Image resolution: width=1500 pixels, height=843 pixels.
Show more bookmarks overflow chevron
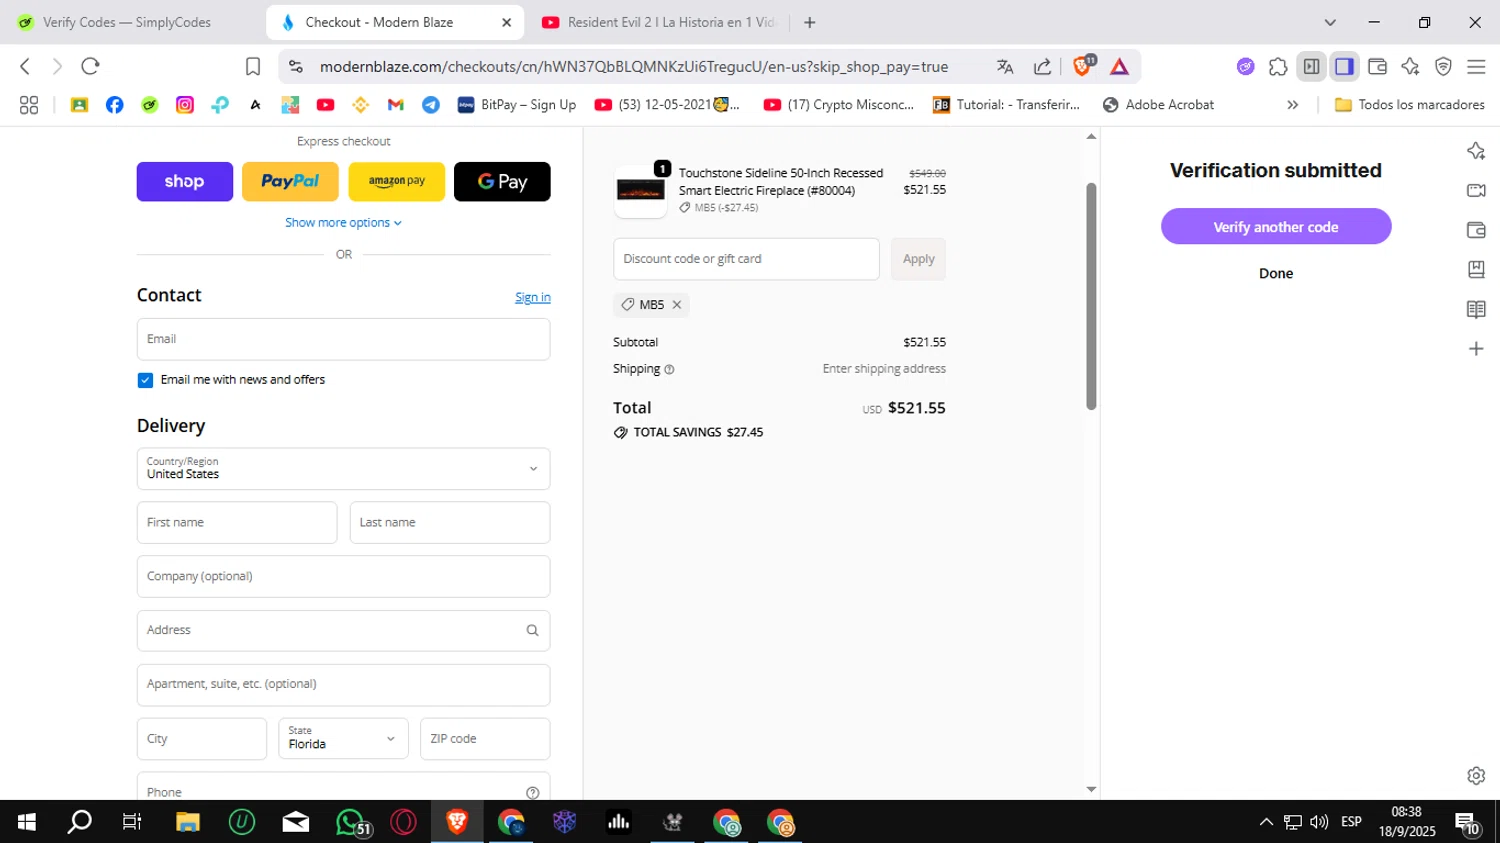(1292, 105)
